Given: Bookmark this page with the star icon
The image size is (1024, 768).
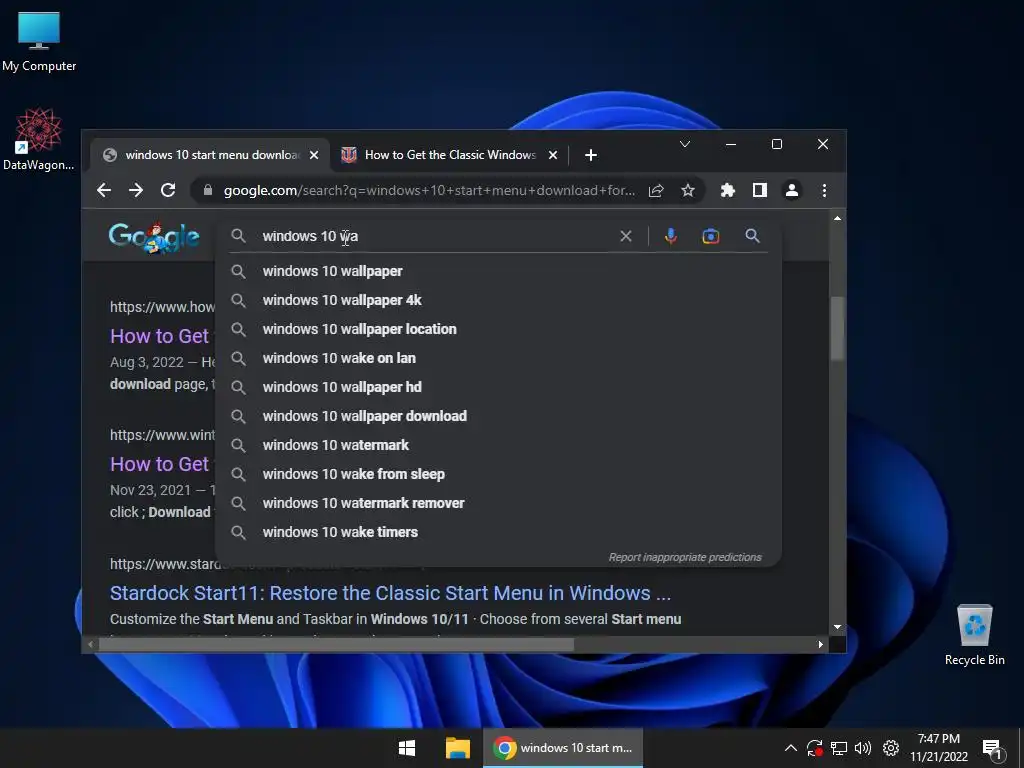Looking at the screenshot, I should click(x=688, y=190).
